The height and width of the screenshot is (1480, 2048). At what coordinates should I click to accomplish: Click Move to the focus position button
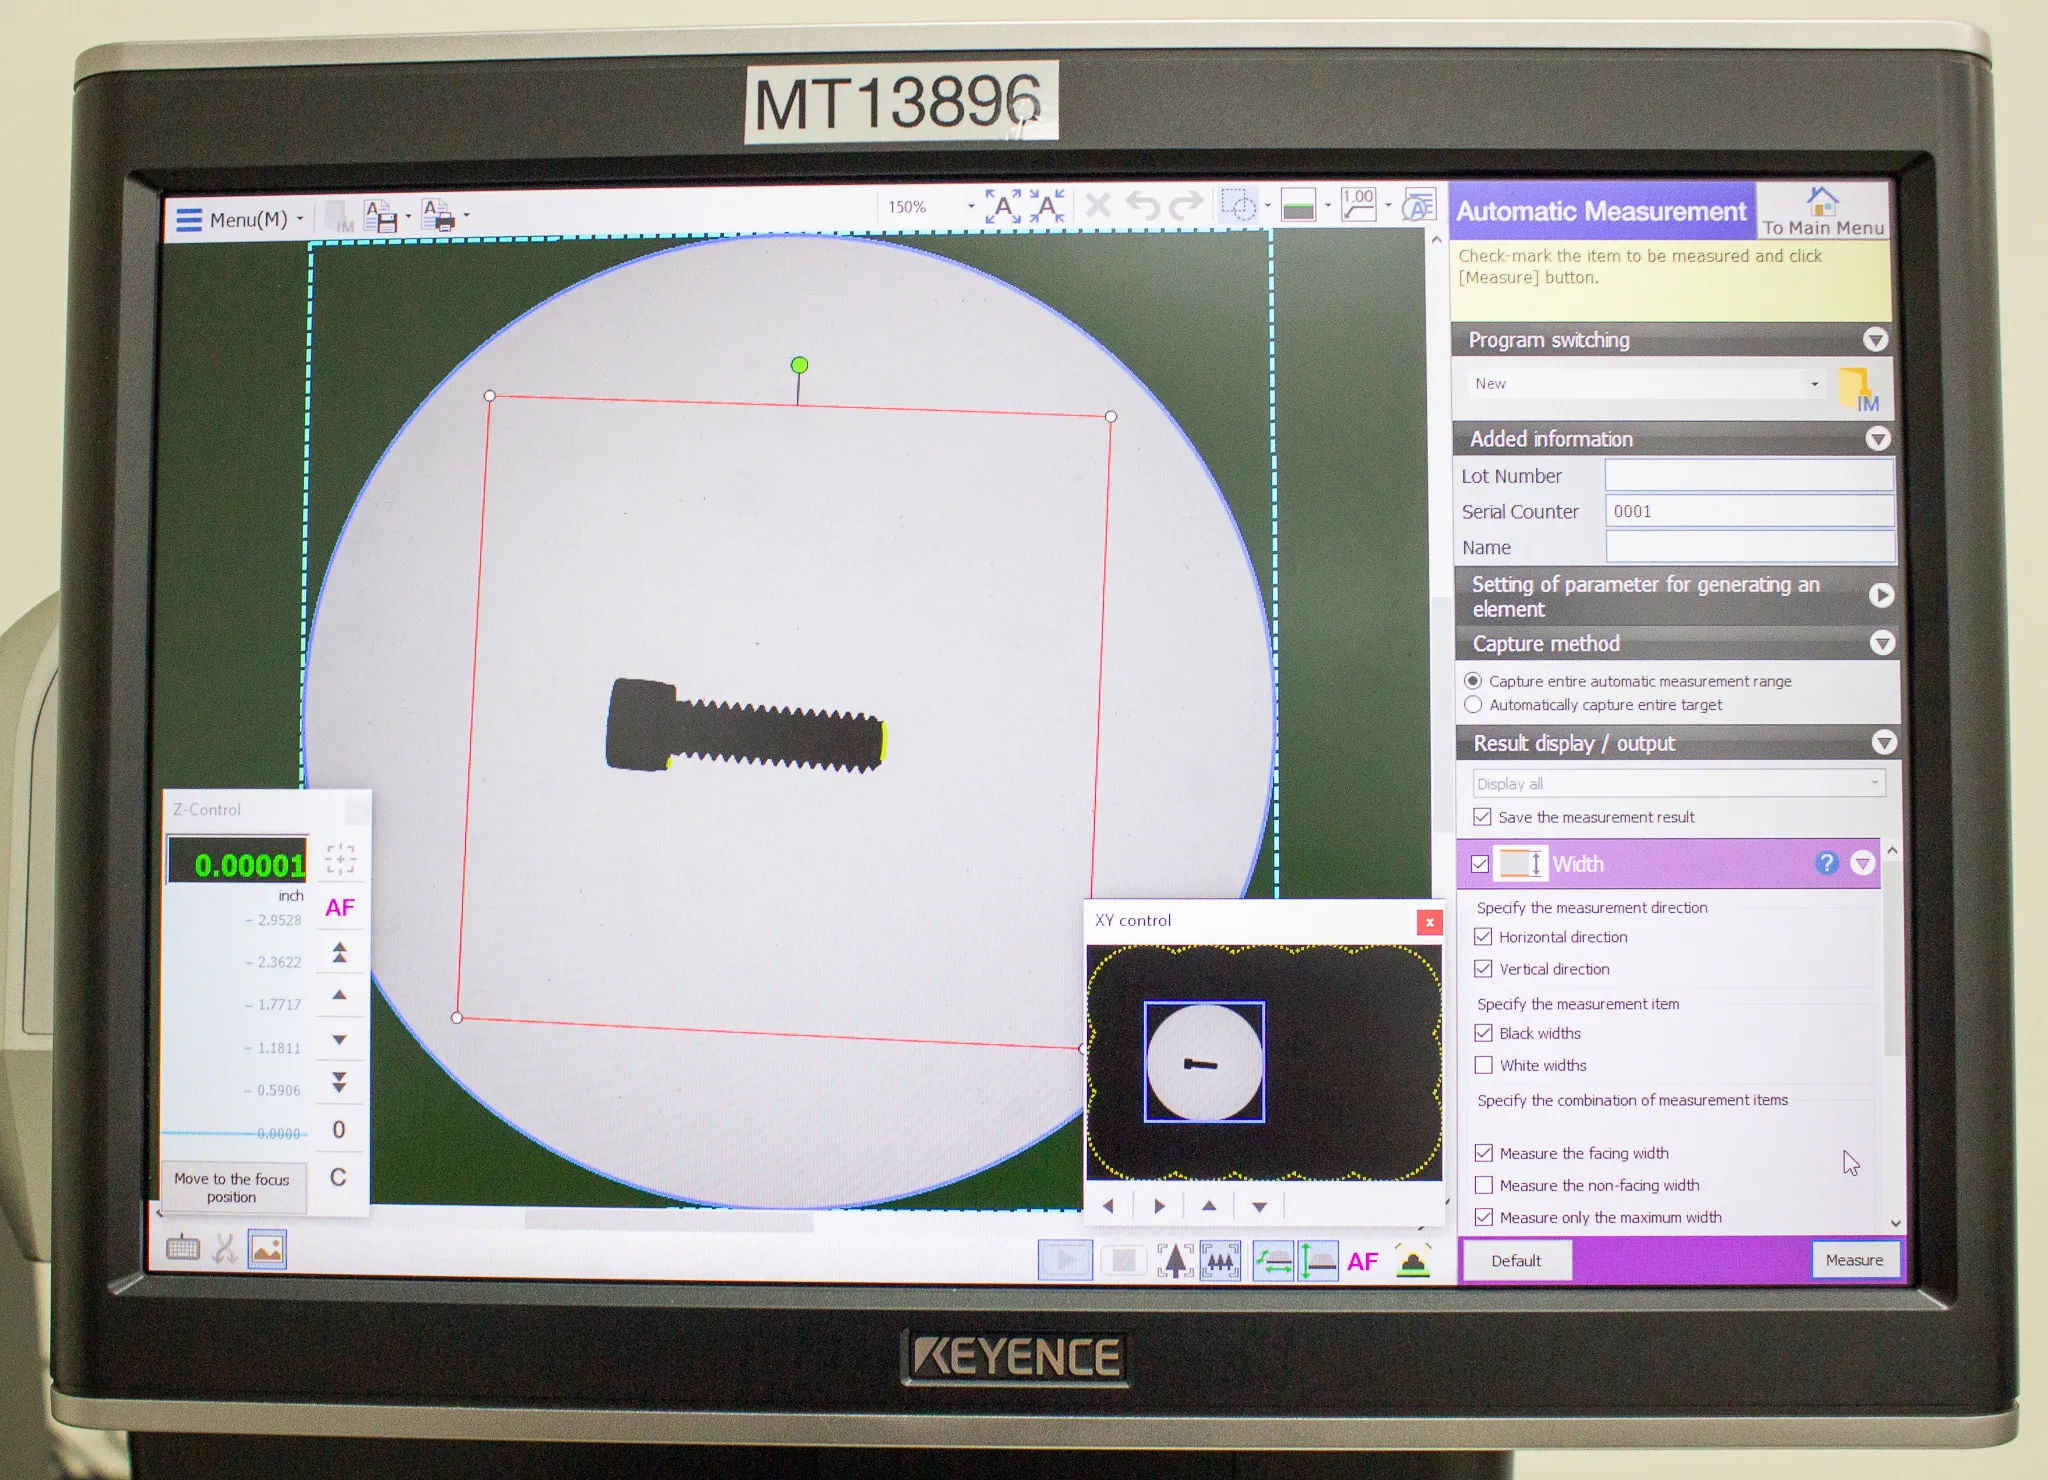[x=232, y=1188]
